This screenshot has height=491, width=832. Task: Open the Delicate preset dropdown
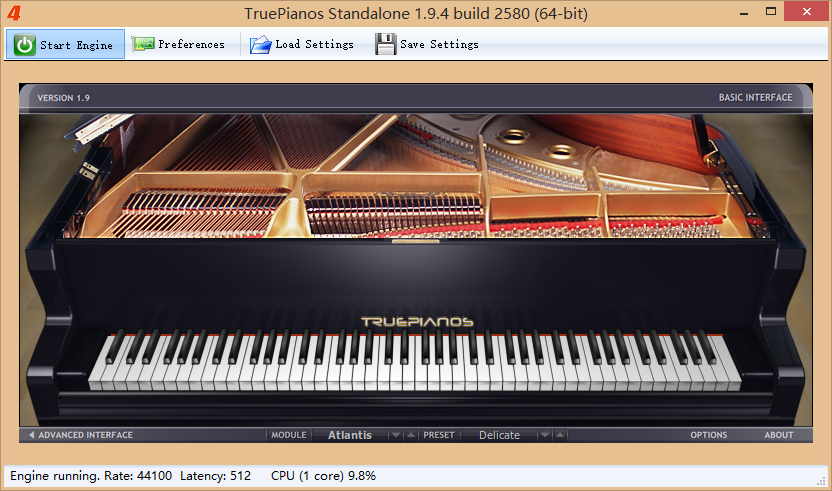point(499,435)
